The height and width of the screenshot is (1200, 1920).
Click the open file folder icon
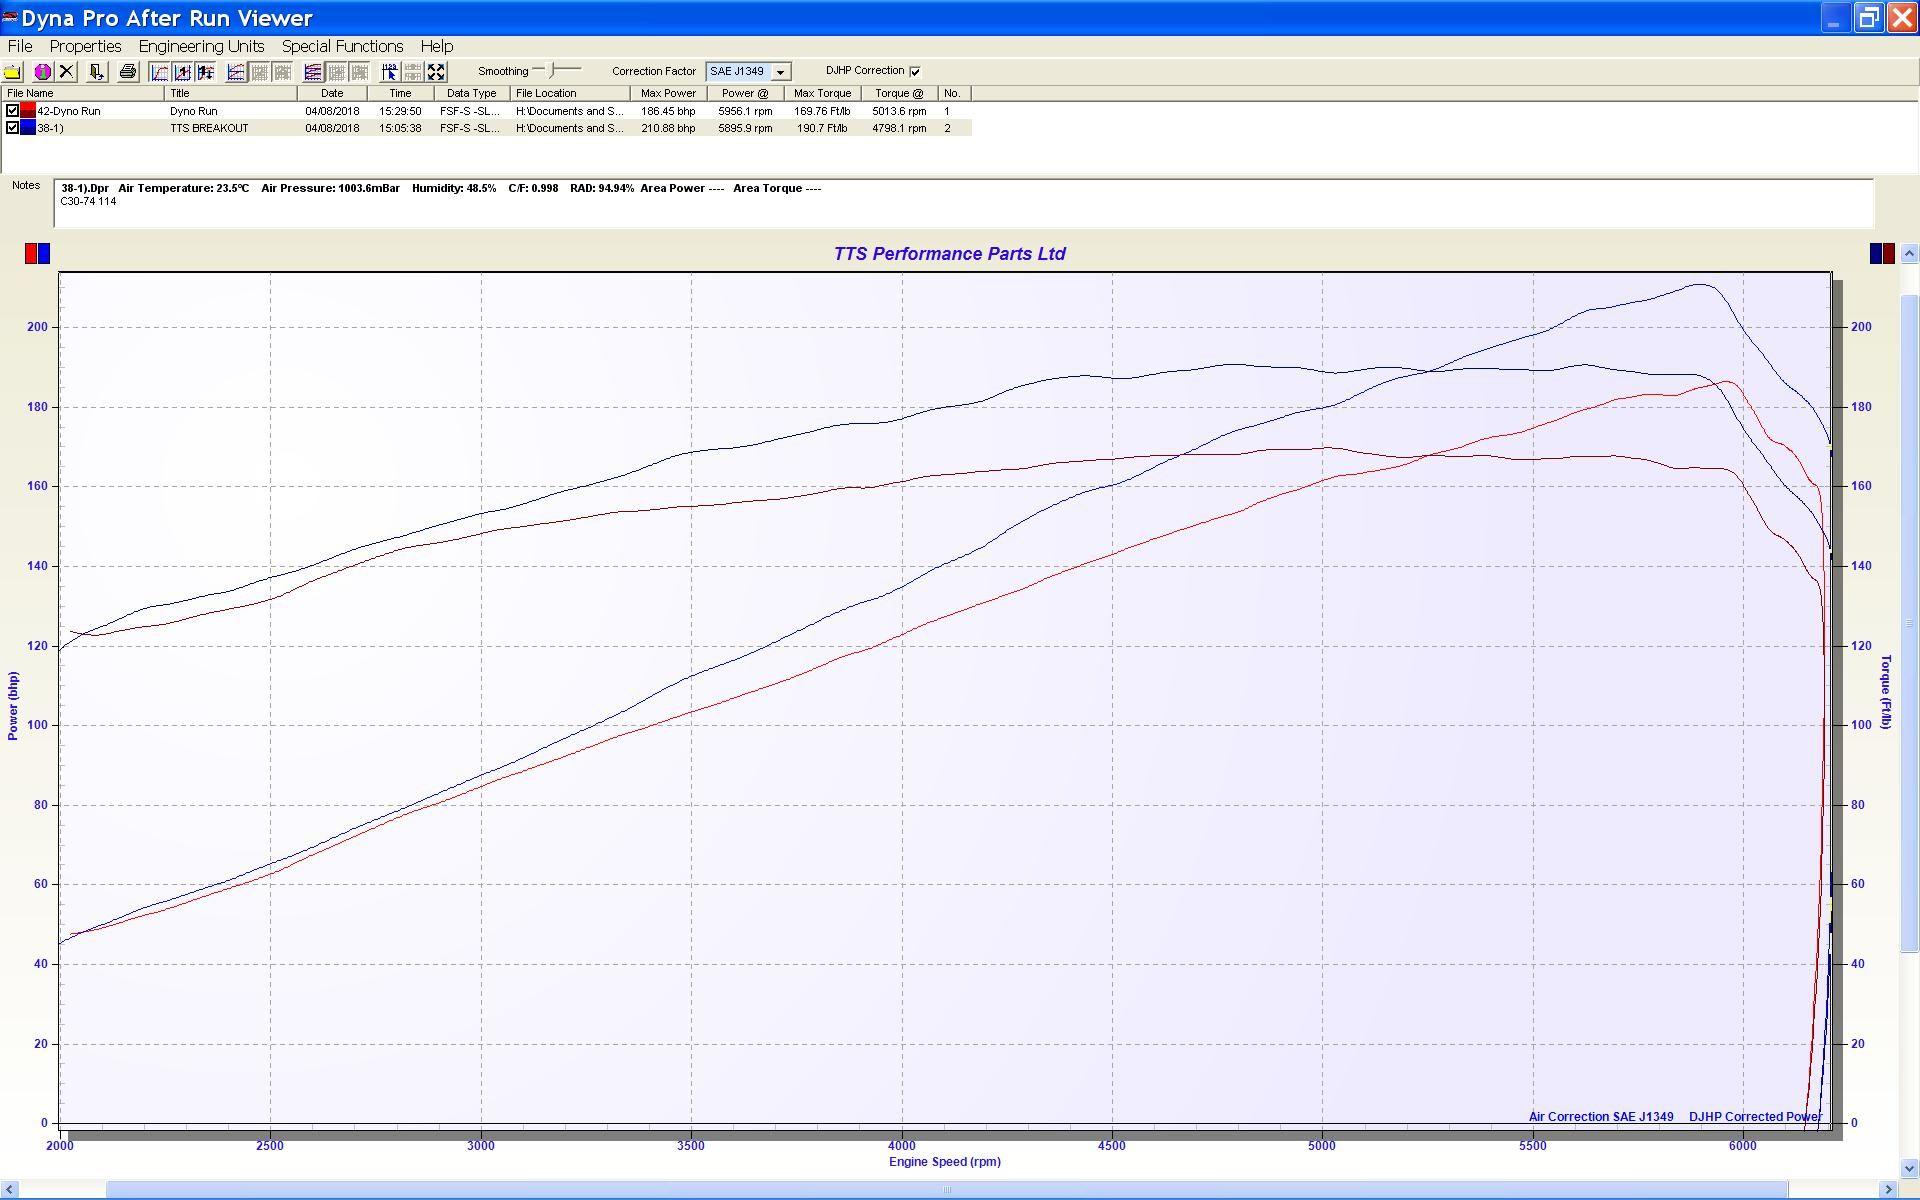(13, 72)
